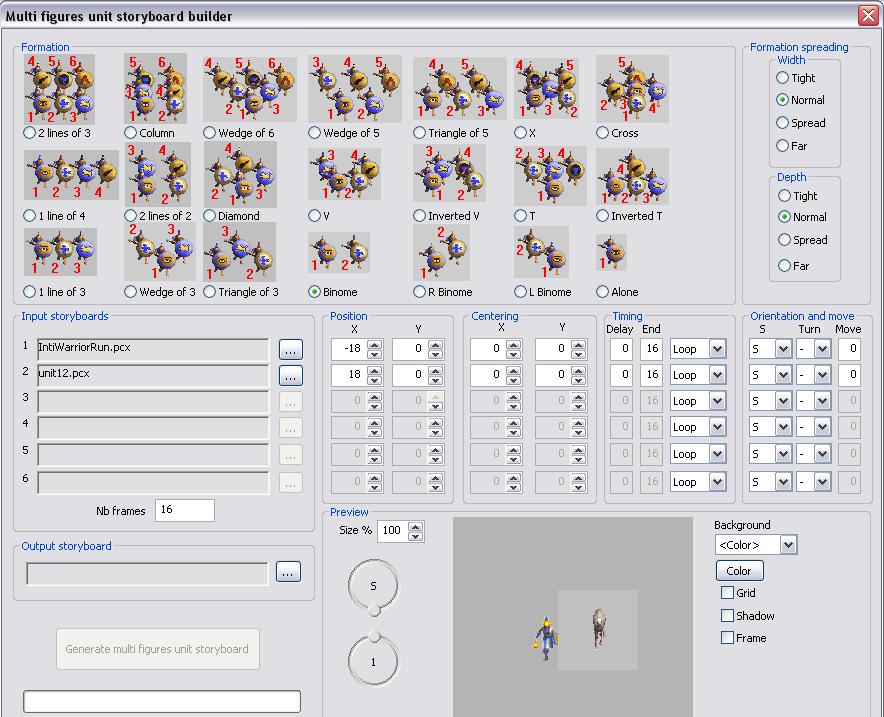
Task: Open the Loop timing dropdown for storyboard 6
Action: click(x=697, y=483)
